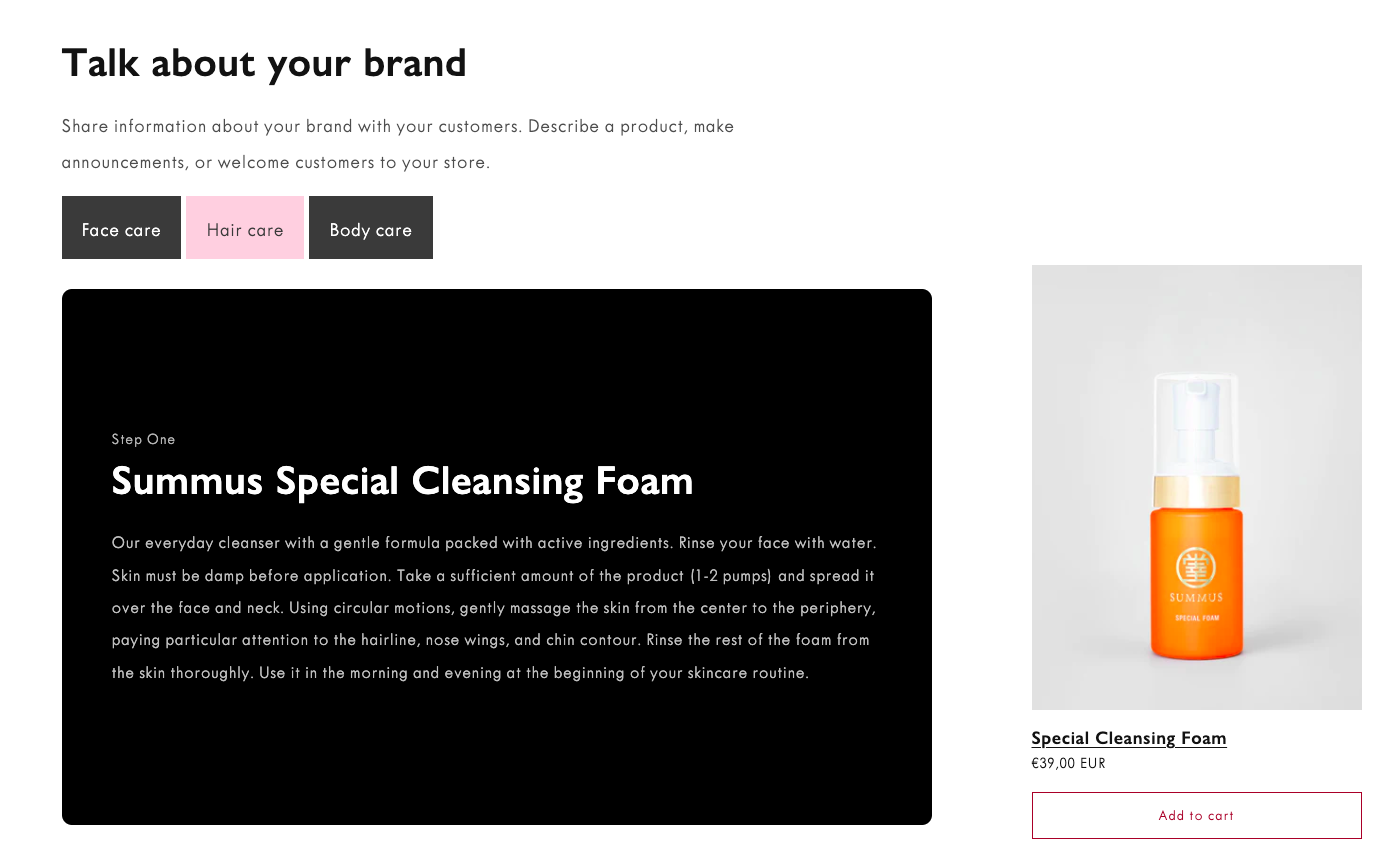This screenshot has width=1376, height=849.
Task: Click the SUMMUS wordmark on the orange bottle
Action: coord(1196,598)
